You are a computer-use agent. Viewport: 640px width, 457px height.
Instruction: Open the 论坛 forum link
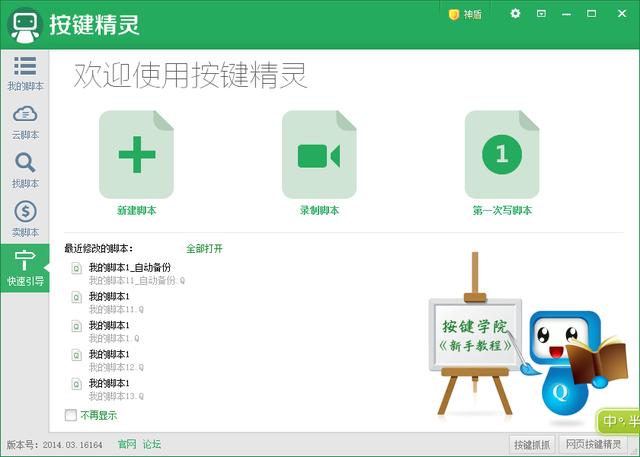click(x=152, y=444)
